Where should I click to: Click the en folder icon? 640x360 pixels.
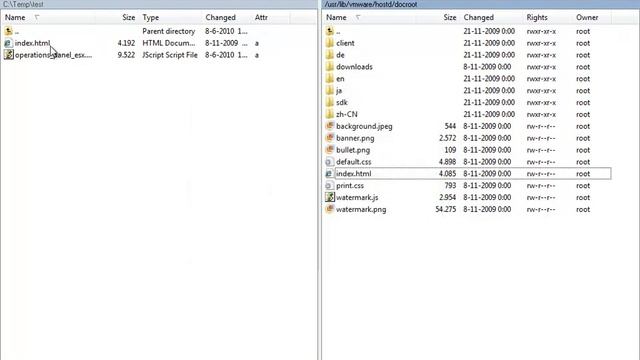[329, 78]
